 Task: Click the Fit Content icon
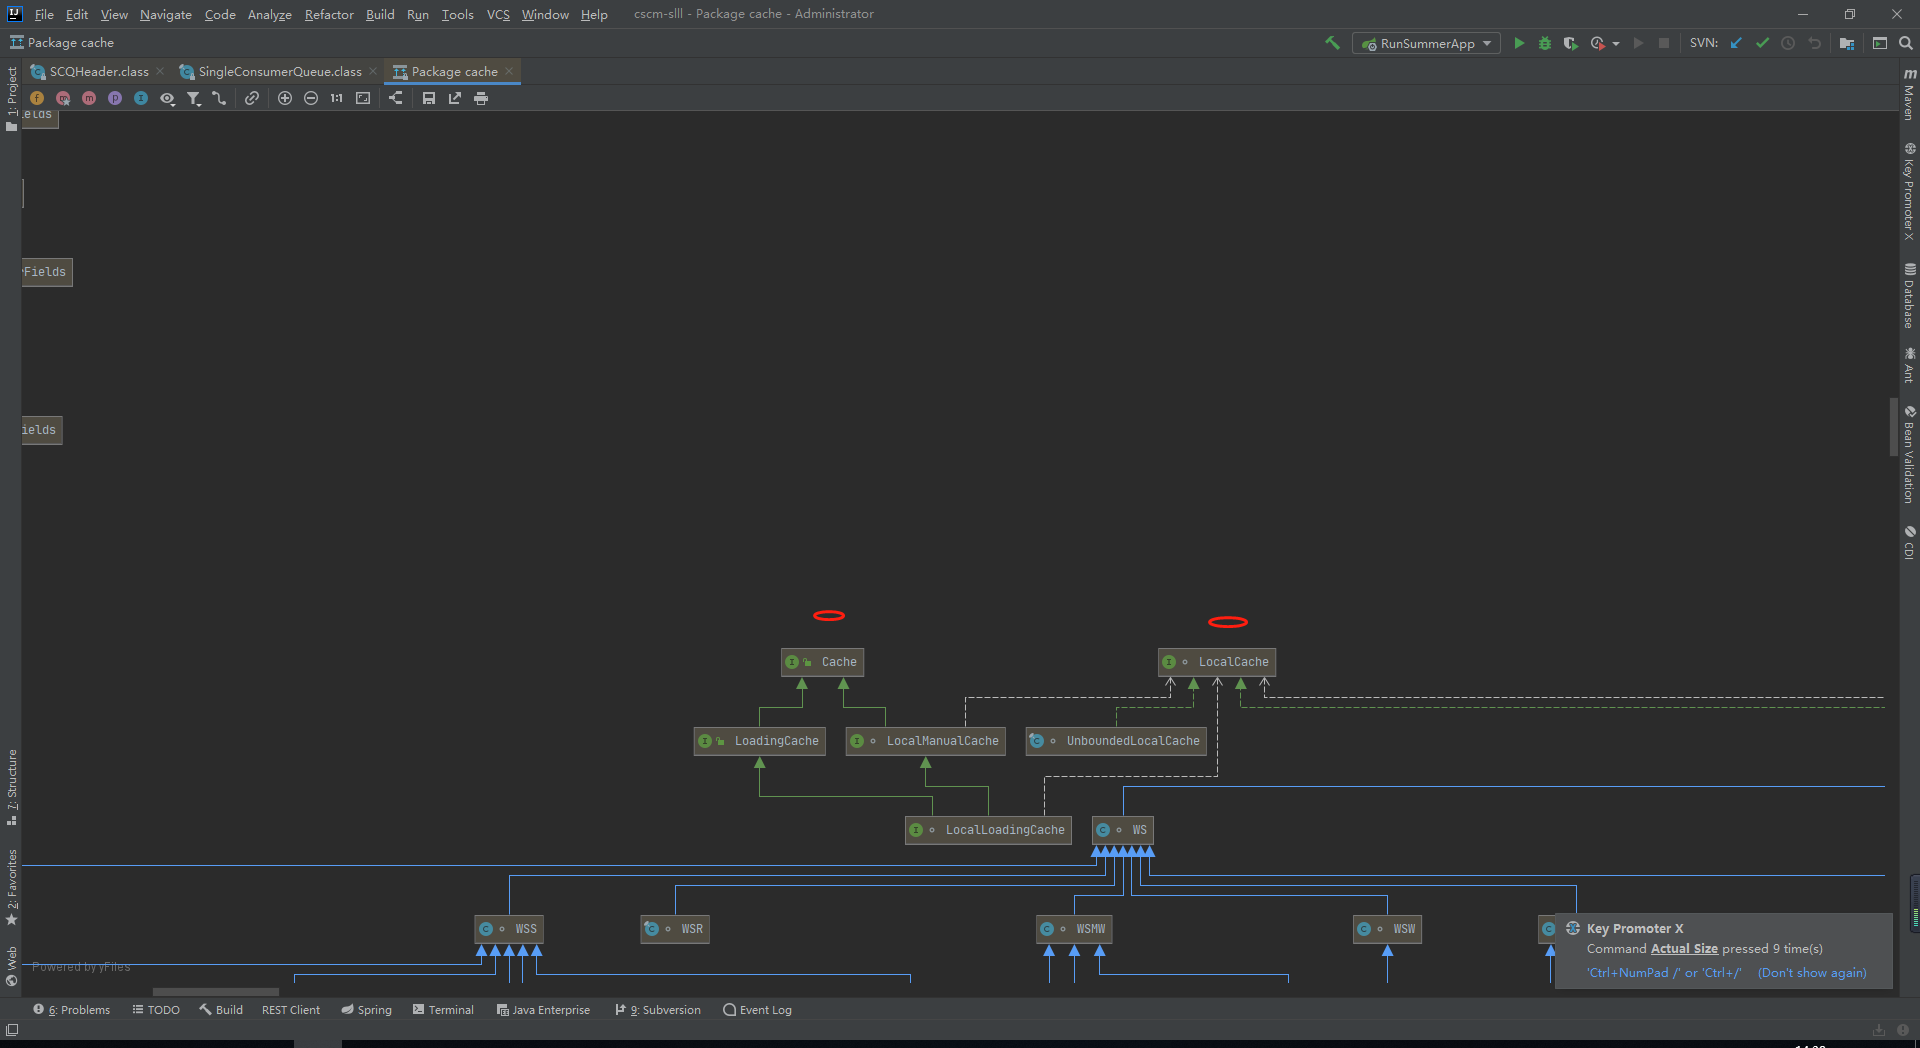pos(363,98)
